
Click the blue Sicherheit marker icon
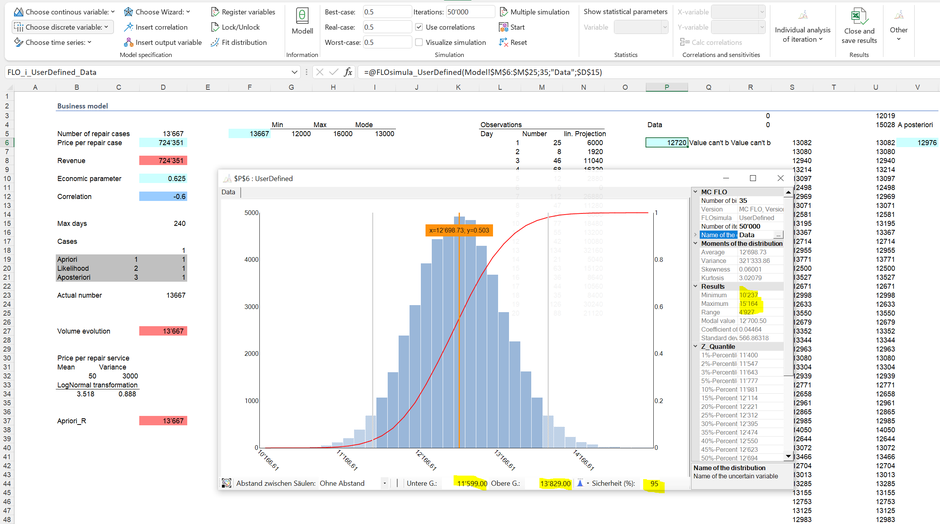pyautogui.click(x=580, y=483)
